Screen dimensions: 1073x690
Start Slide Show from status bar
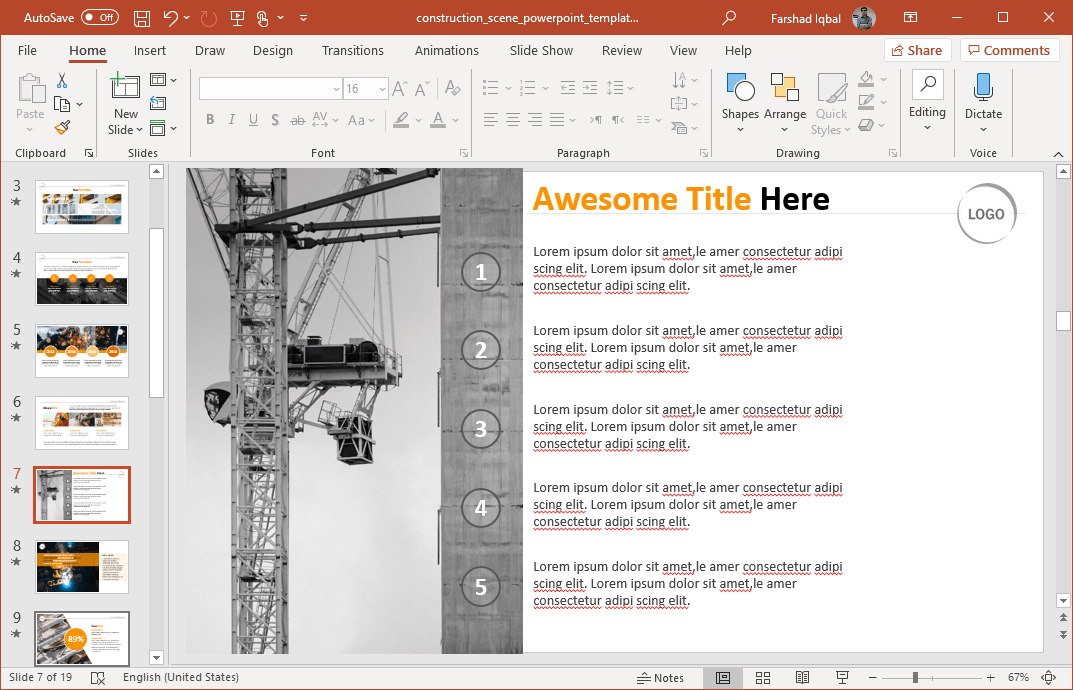click(842, 678)
